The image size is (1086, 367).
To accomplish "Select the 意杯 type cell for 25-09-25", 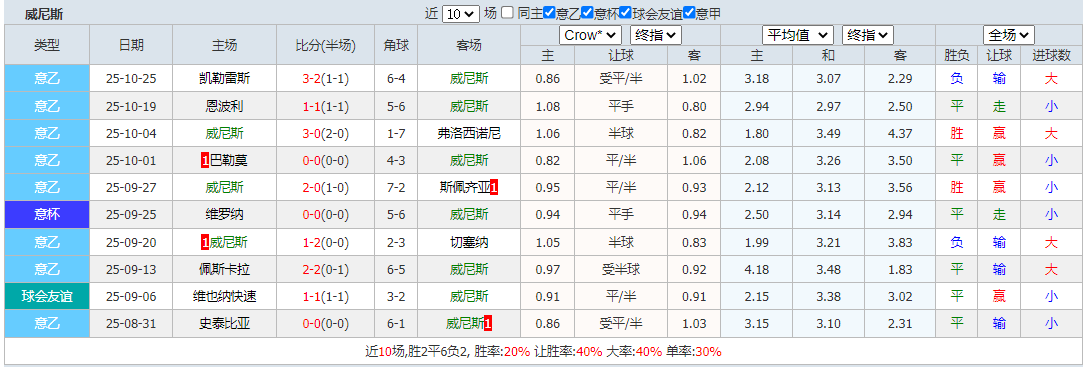I will [47, 215].
